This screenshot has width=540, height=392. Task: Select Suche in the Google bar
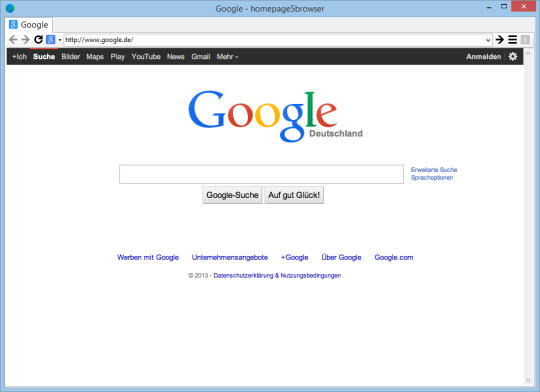pos(44,56)
